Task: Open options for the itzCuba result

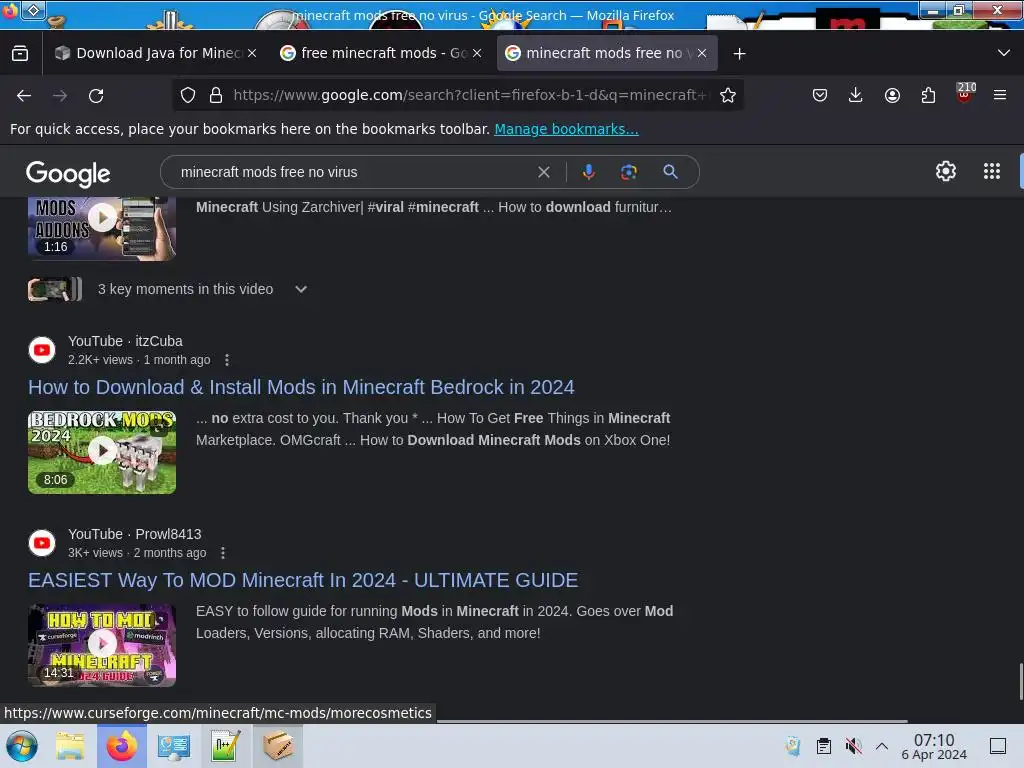Action: click(x=227, y=360)
